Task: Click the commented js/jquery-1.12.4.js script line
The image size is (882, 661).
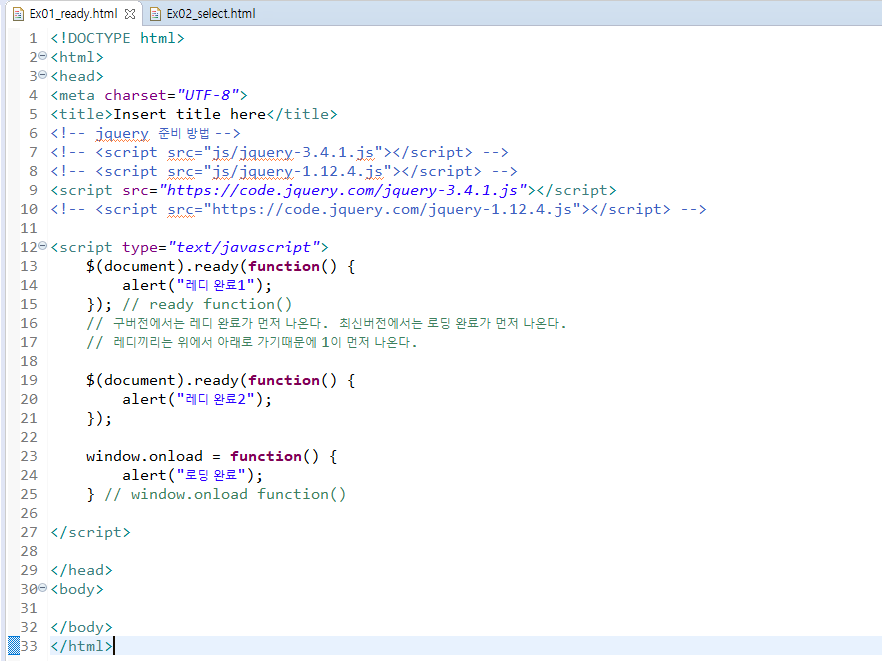Action: pyautogui.click(x=284, y=172)
